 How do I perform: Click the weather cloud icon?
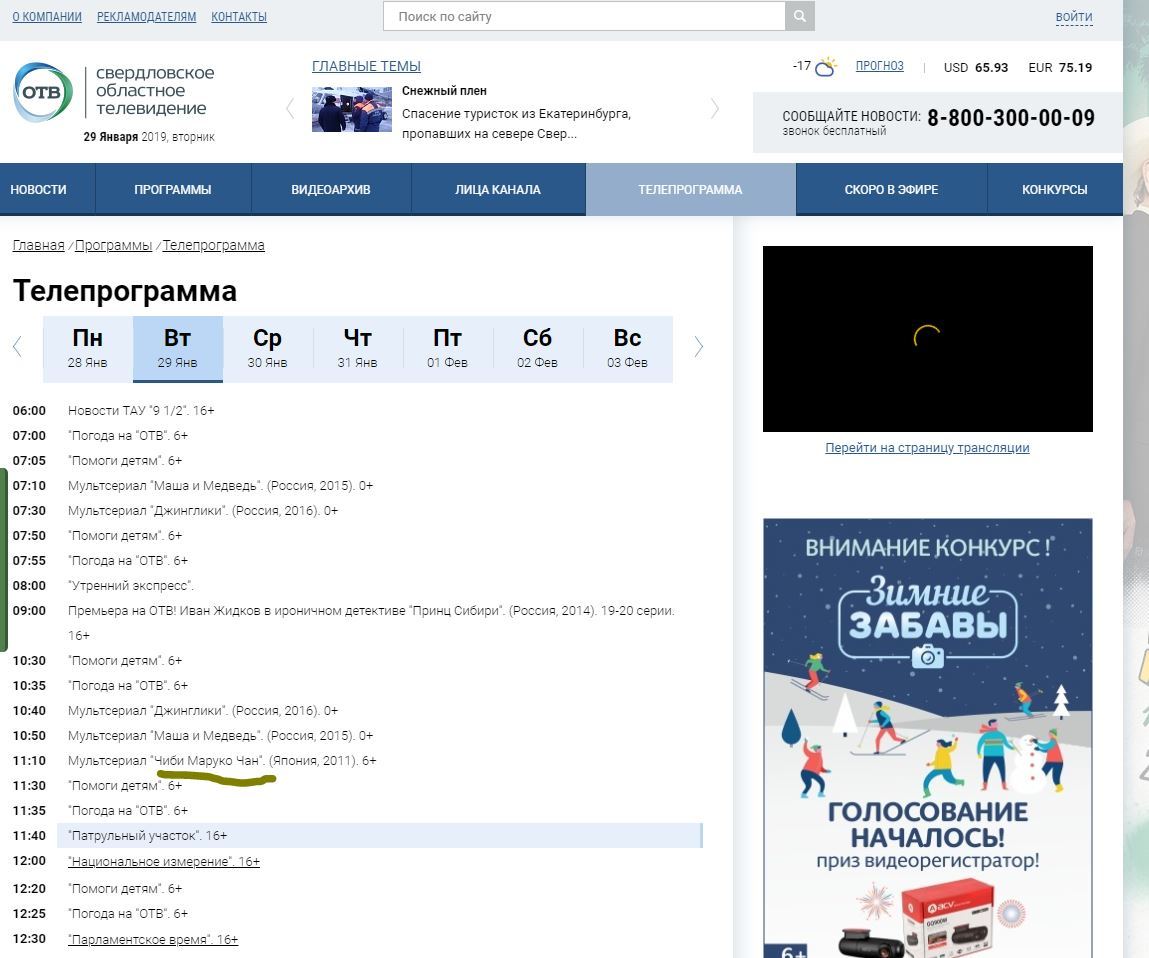[825, 68]
